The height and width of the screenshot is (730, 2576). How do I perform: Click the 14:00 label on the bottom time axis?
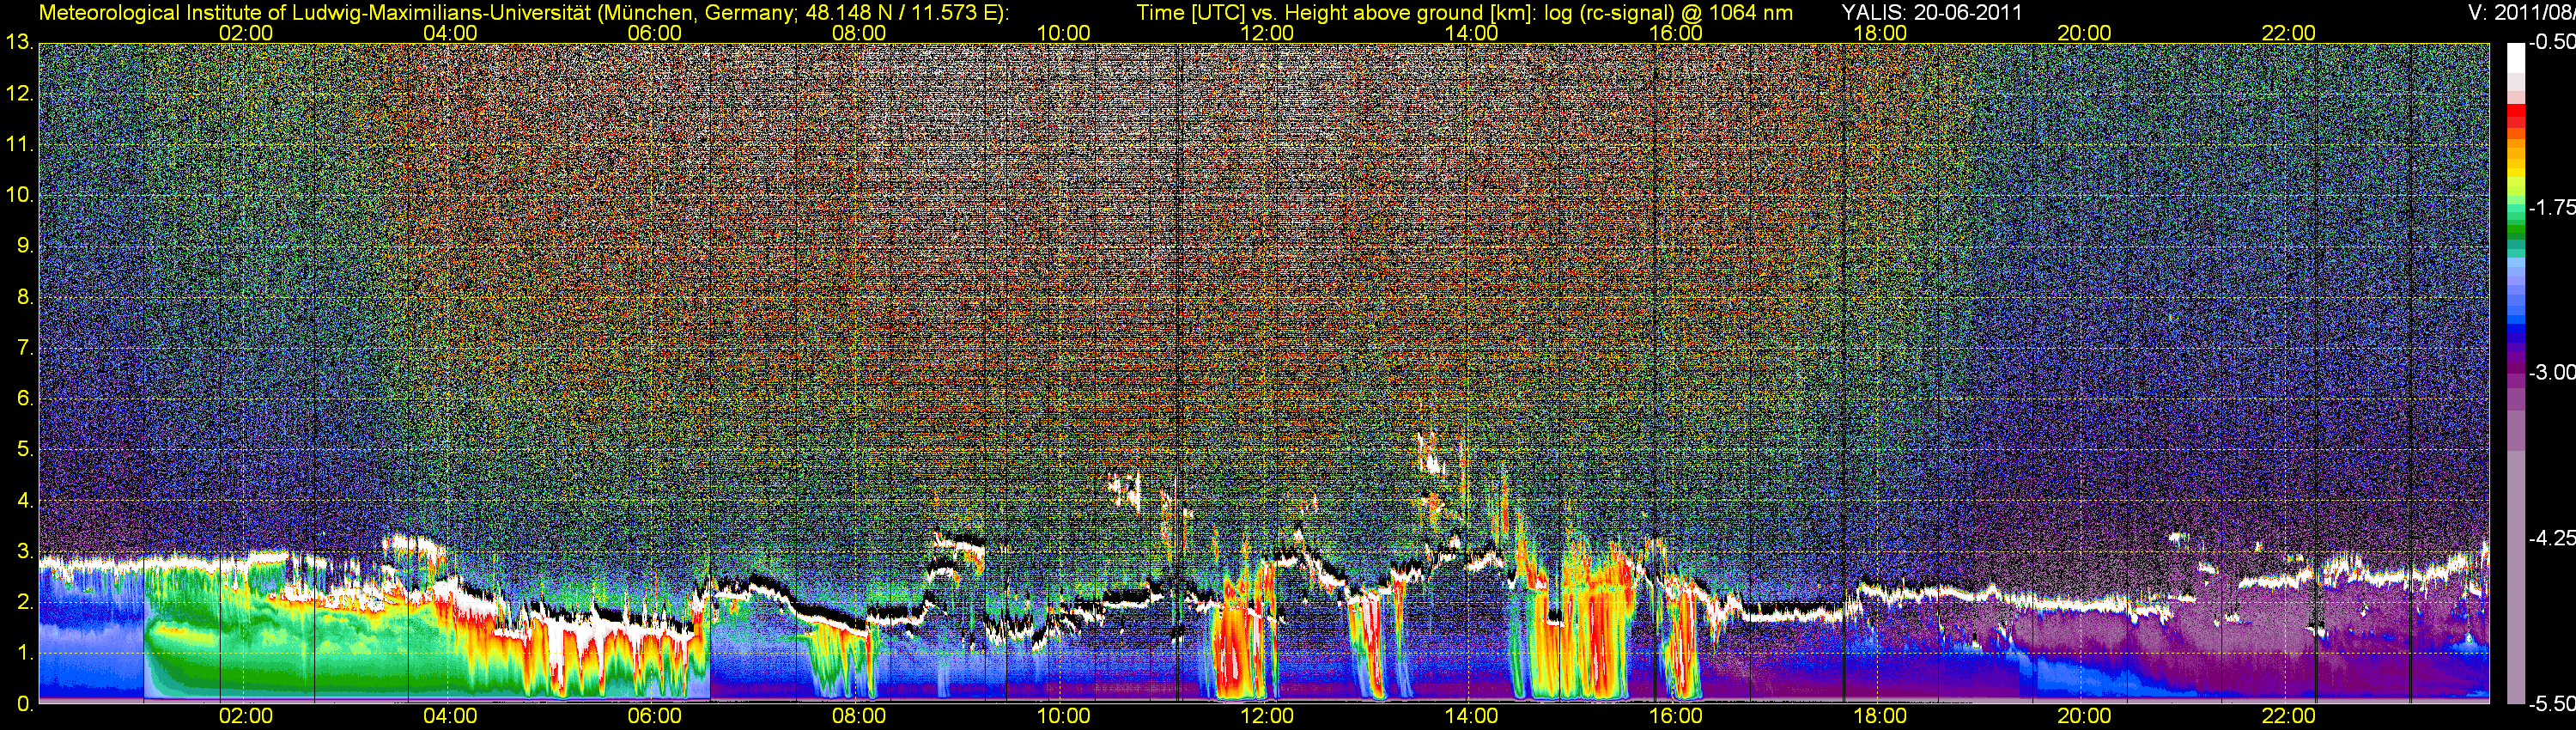point(1471,716)
